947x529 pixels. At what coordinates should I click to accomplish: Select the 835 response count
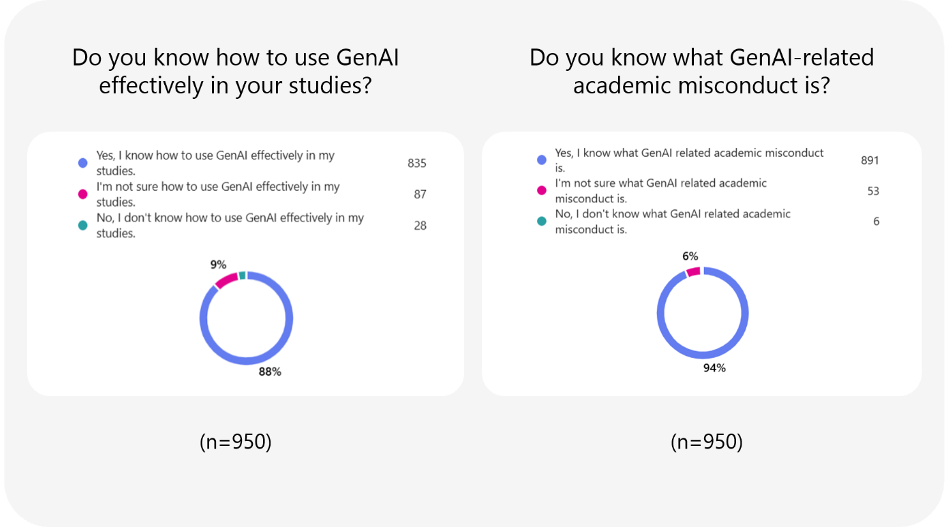click(417, 163)
